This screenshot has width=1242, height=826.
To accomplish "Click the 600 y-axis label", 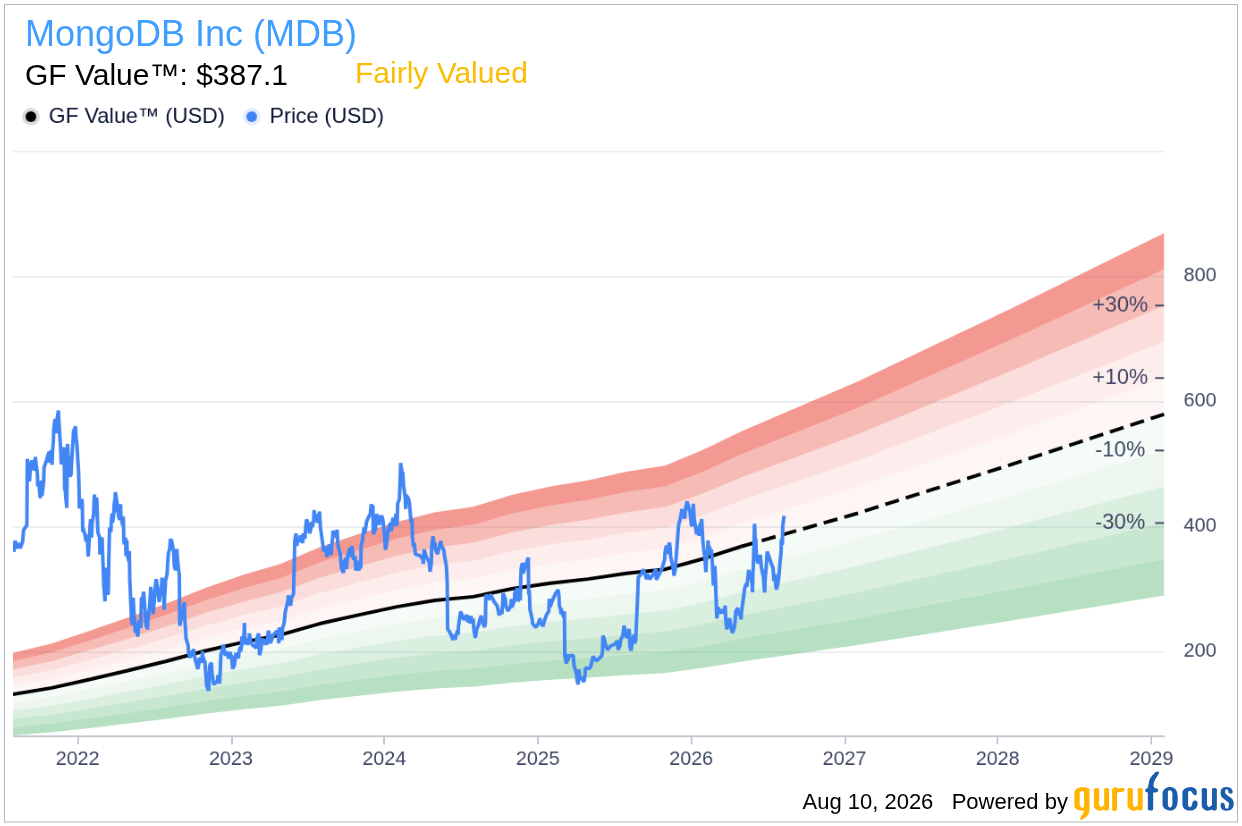I will coord(1199,400).
